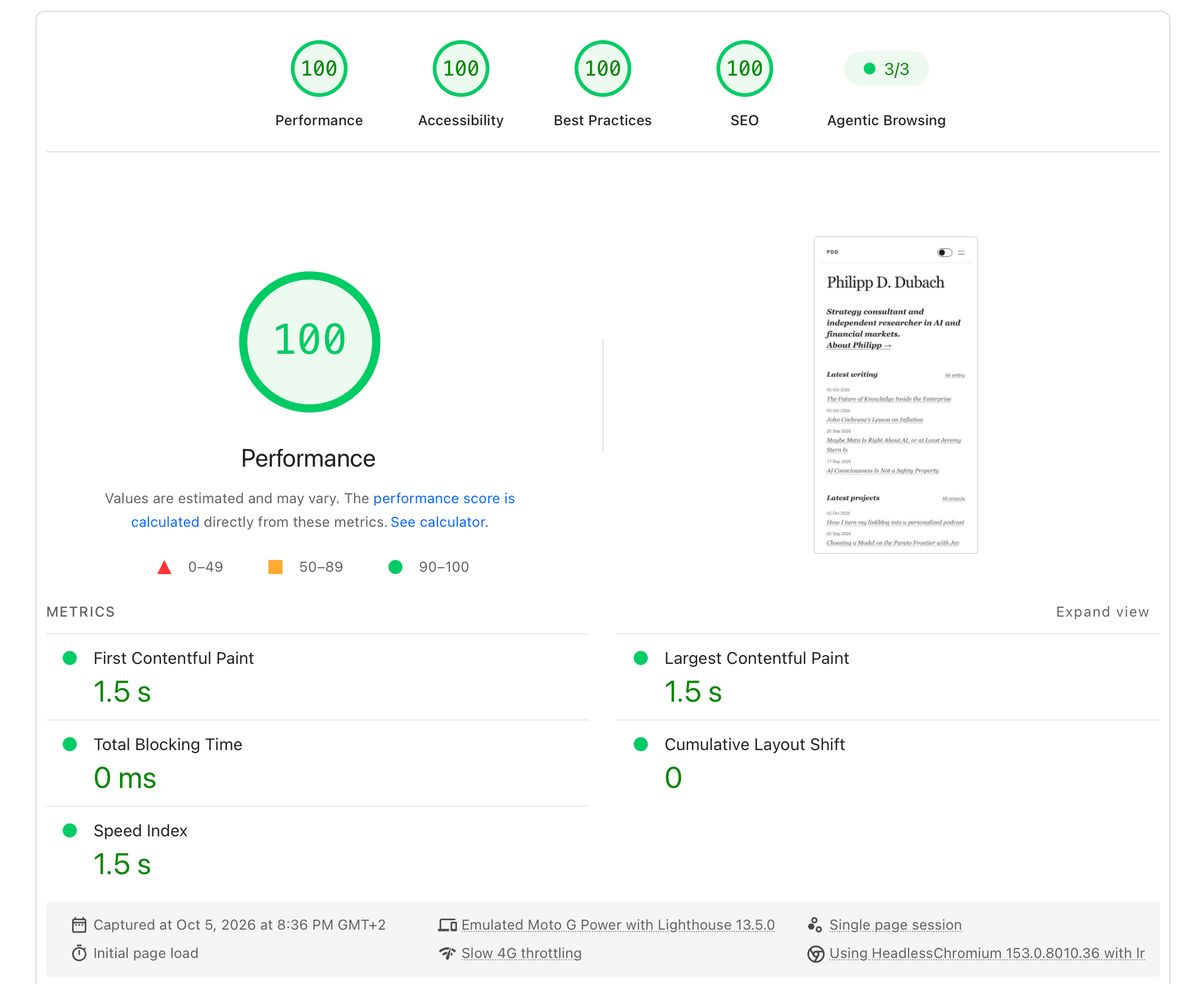Click the device icon beside Emulated Moto G Power
Screen dimensions: 1200x984
447,925
